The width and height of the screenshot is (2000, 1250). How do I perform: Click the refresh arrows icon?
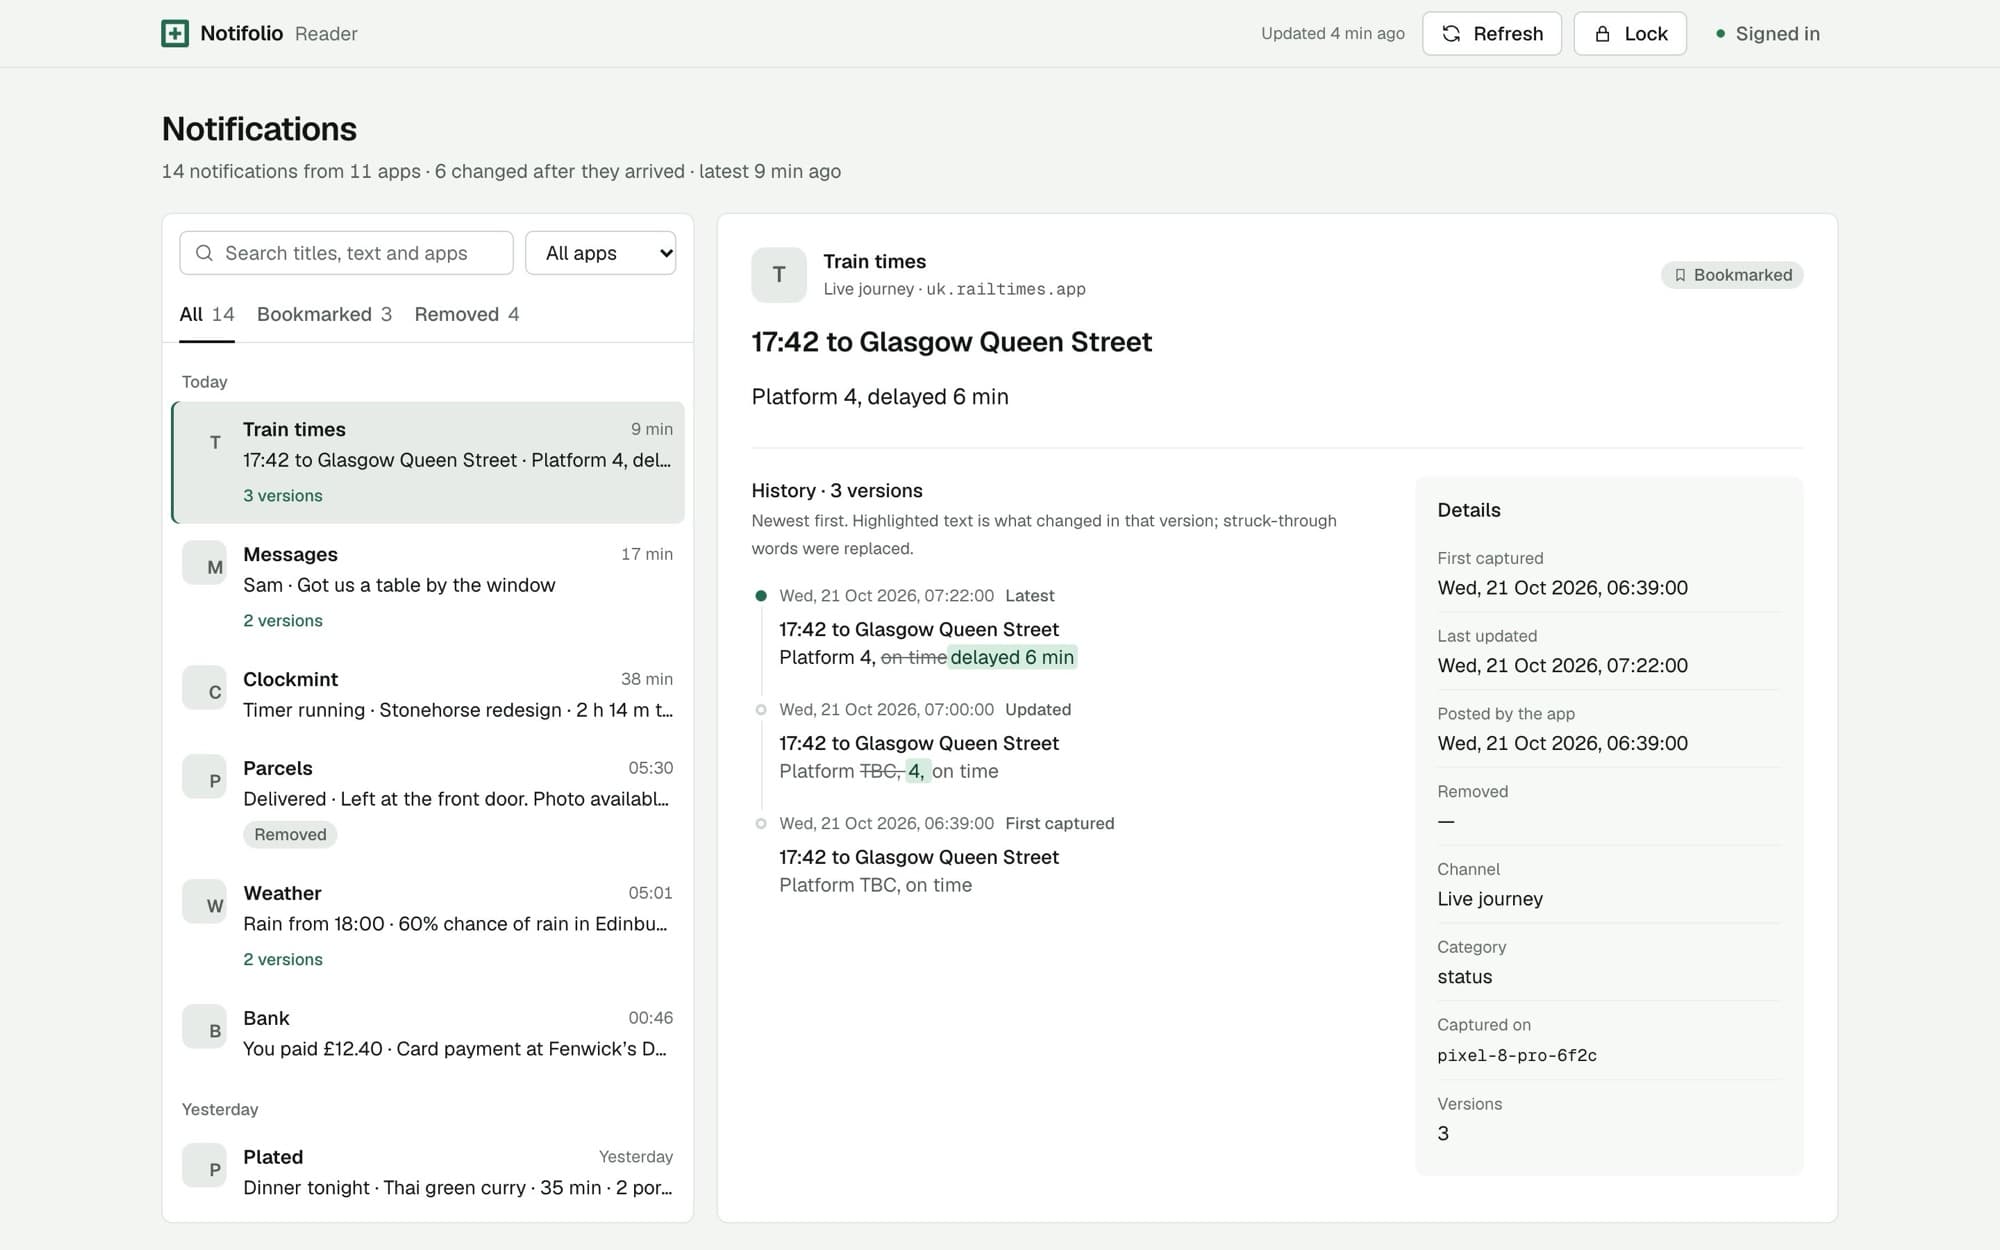pyautogui.click(x=1451, y=34)
